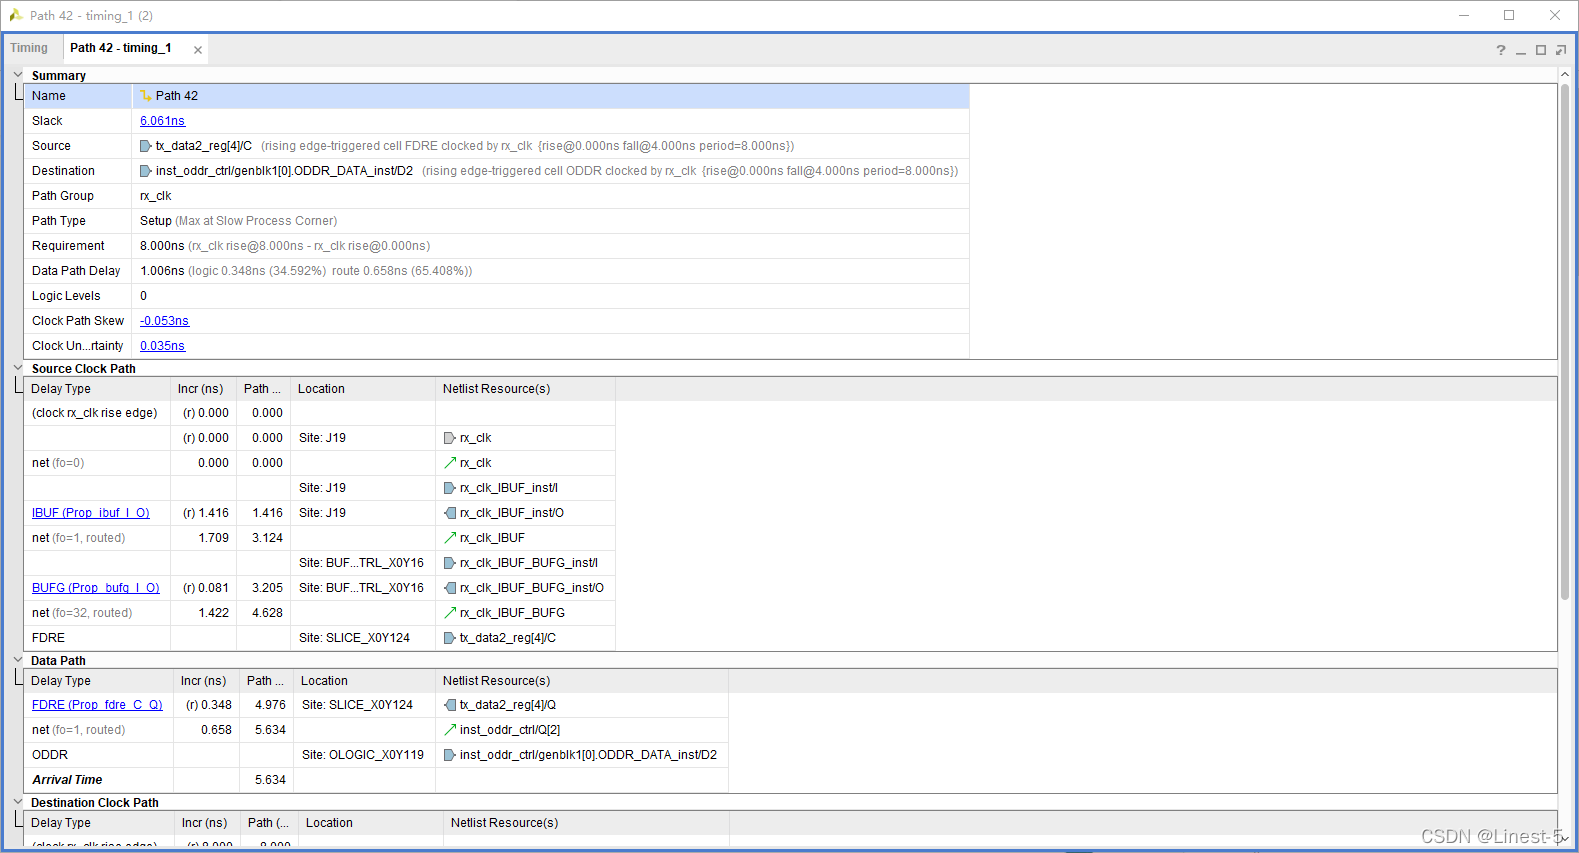Float the Path 42 panel
This screenshot has width=1579, height=853.
pyautogui.click(x=1561, y=50)
